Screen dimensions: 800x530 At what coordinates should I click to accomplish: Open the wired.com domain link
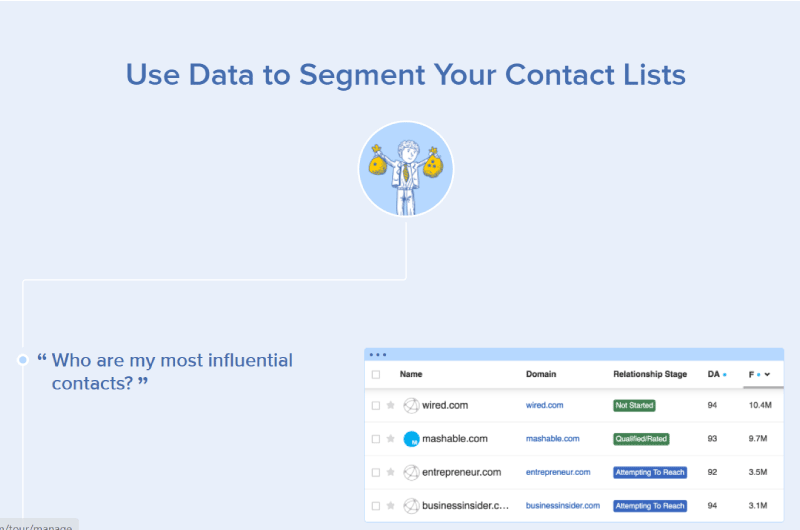tap(544, 405)
